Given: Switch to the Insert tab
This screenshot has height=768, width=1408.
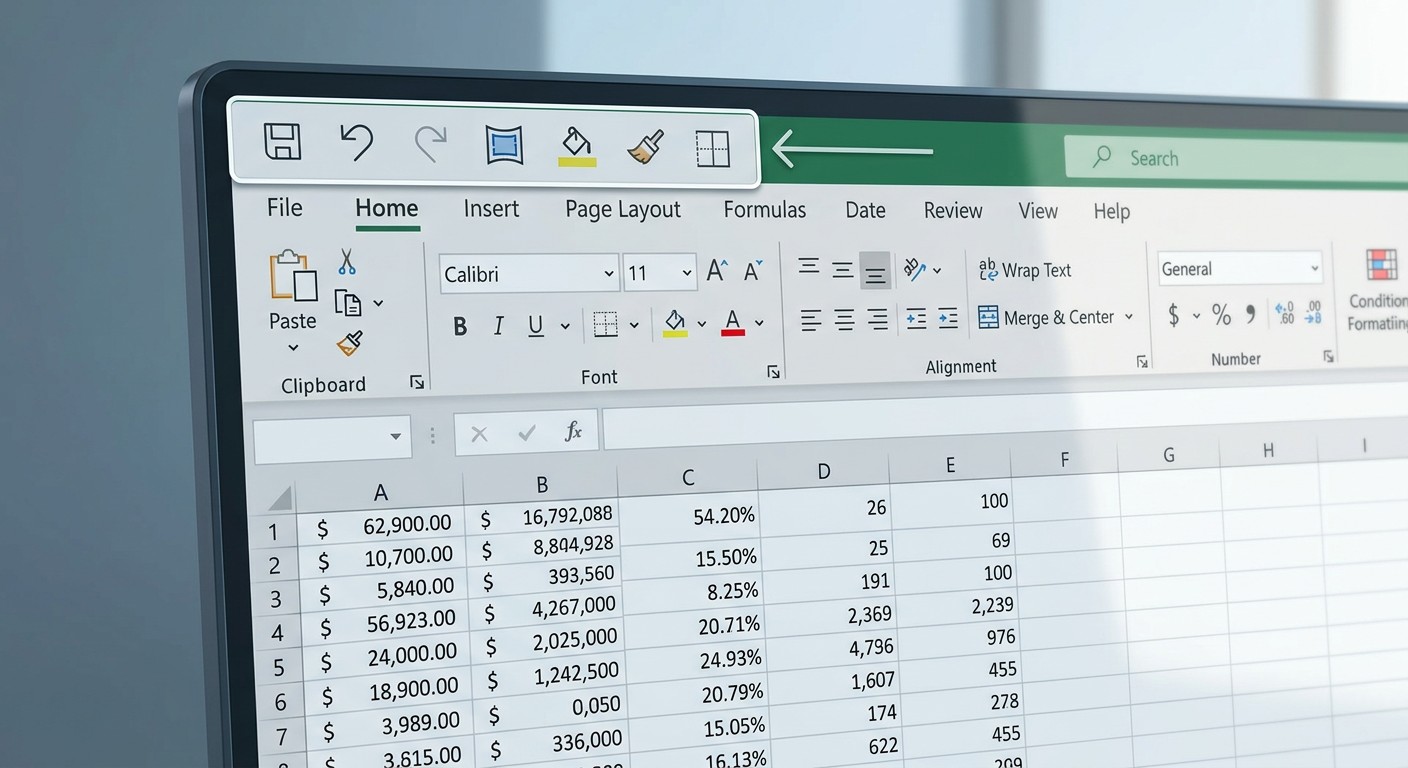Looking at the screenshot, I should [491, 209].
